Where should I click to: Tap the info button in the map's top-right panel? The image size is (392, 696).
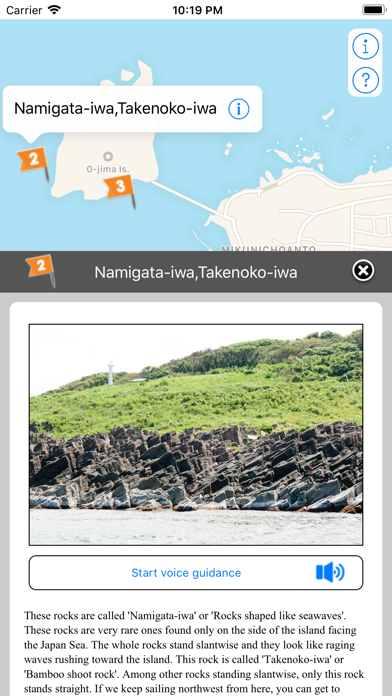[x=365, y=46]
